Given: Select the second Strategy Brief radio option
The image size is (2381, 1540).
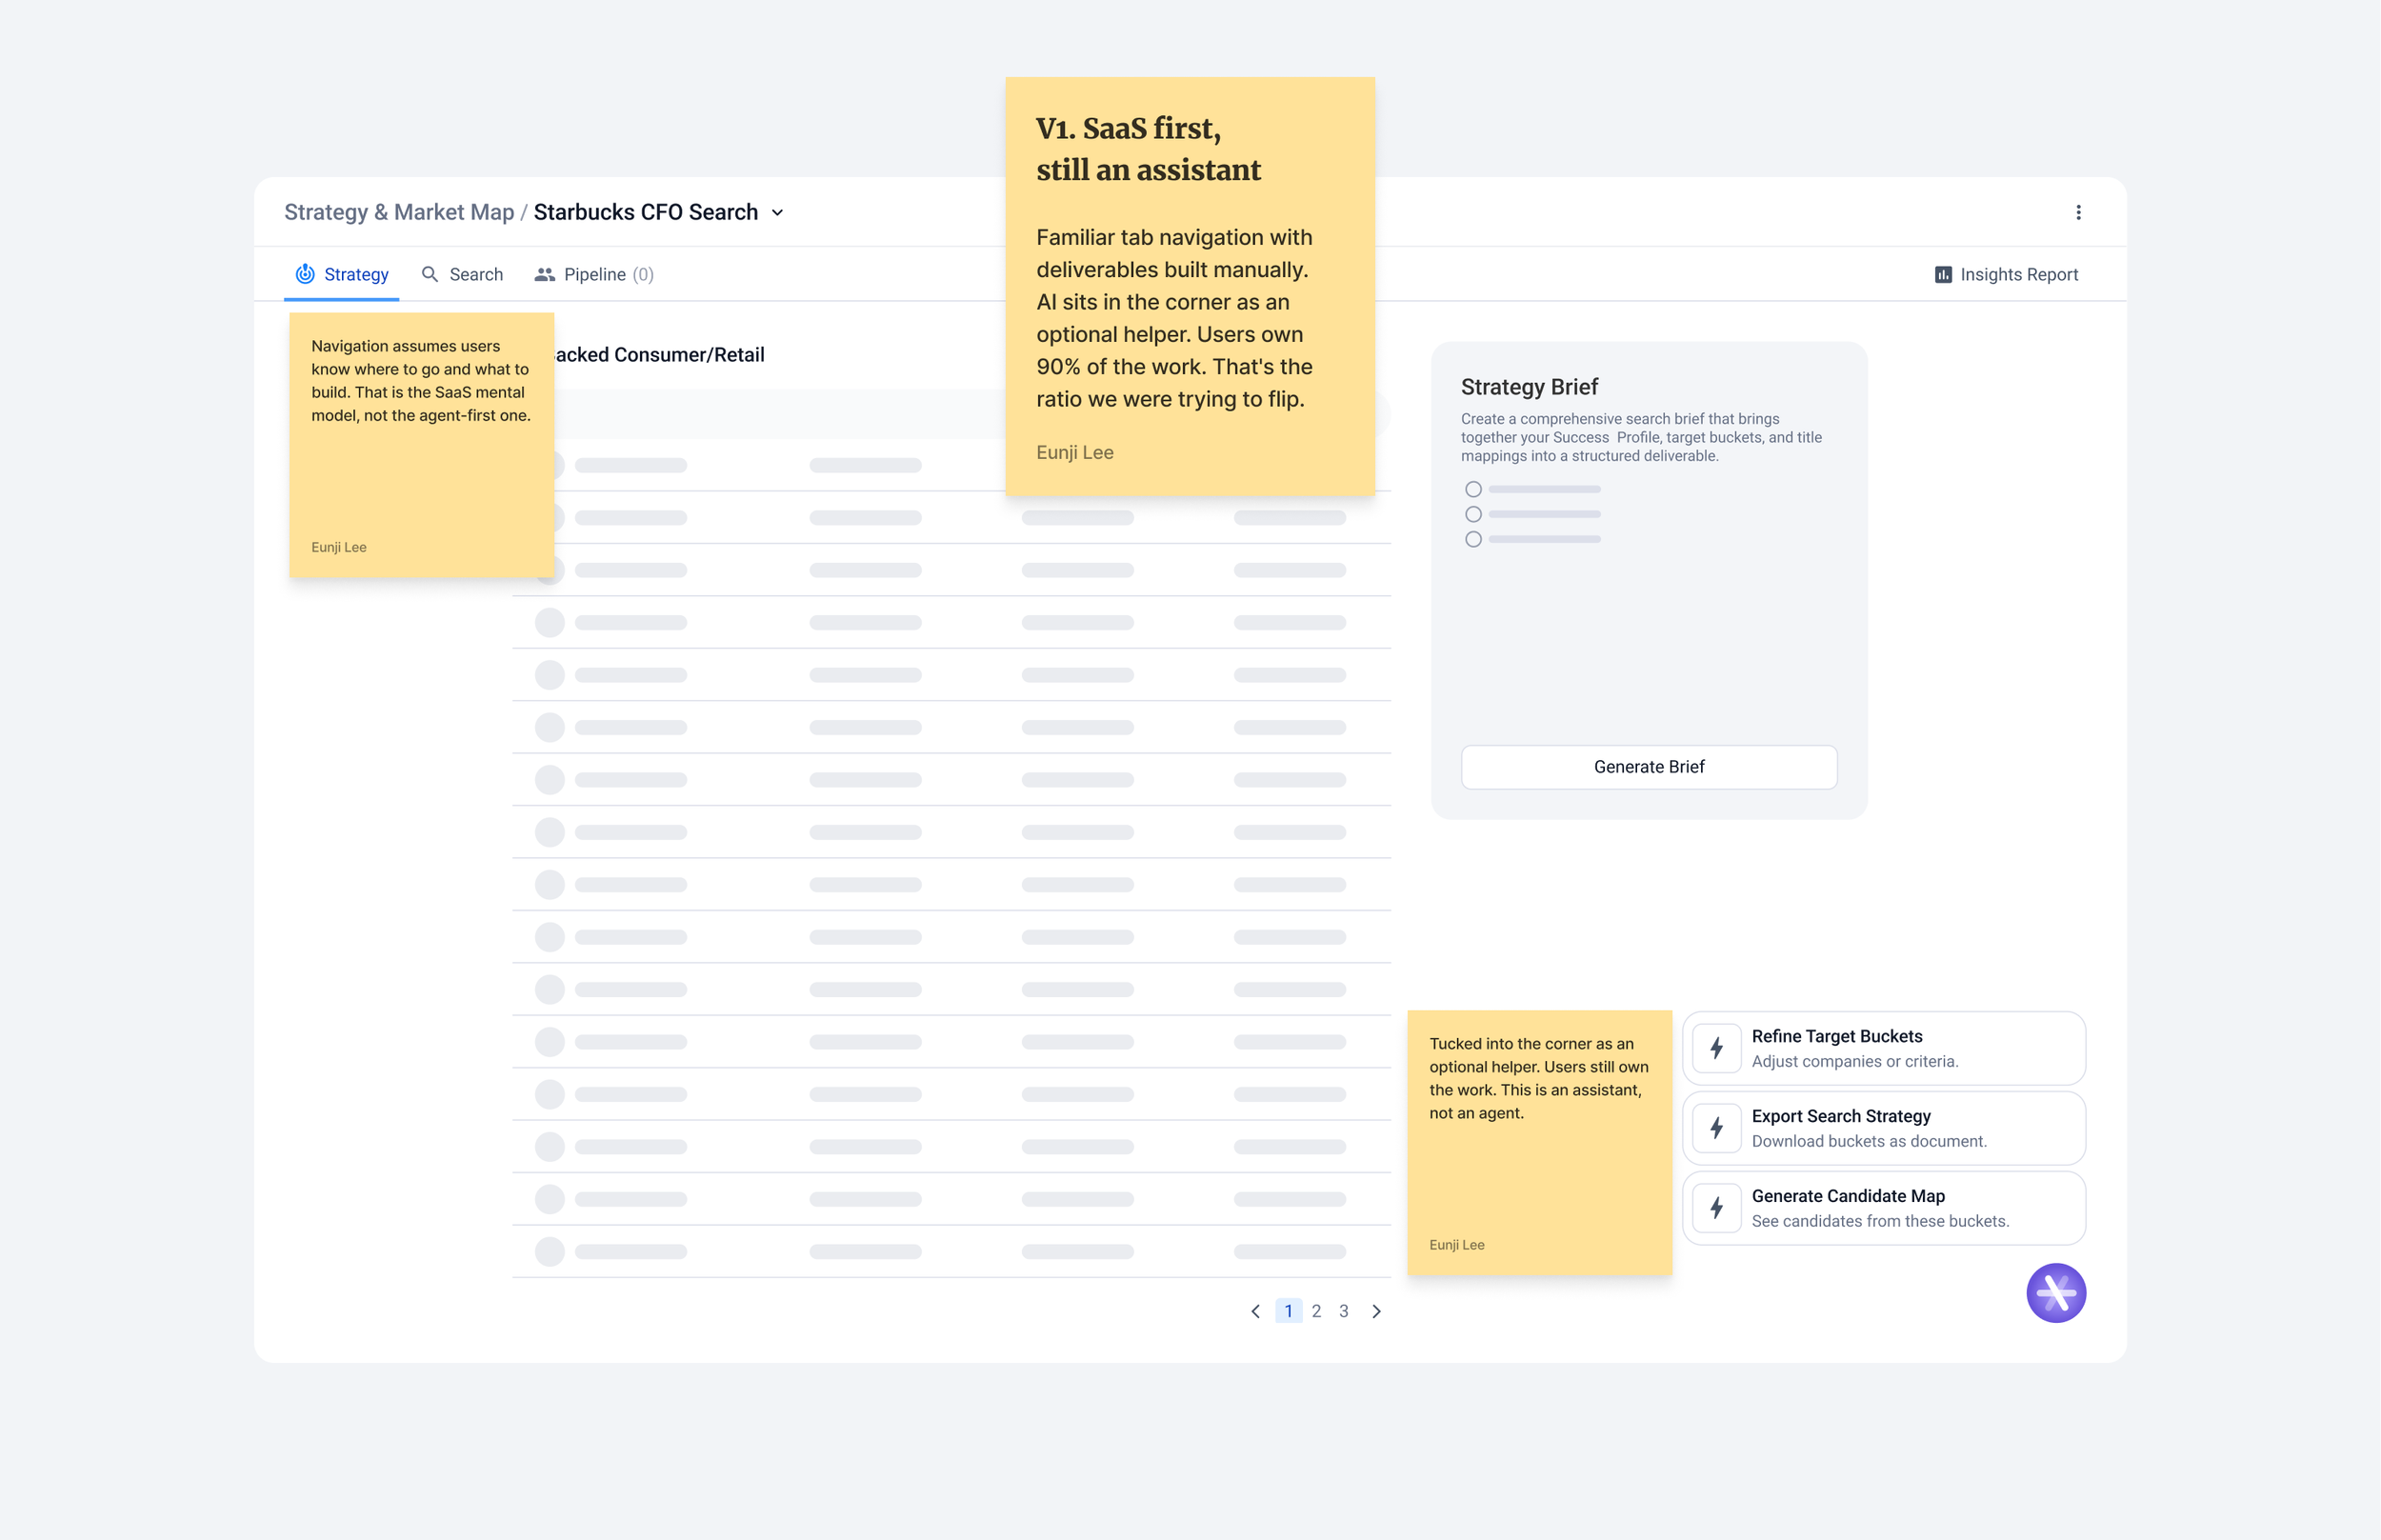Looking at the screenshot, I should pyautogui.click(x=1473, y=514).
